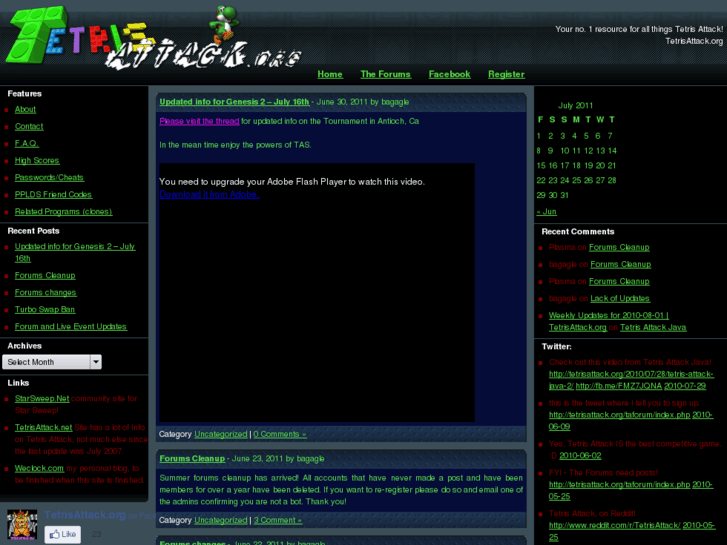Screen dimensions: 727x545
Task: Open Forums changes recent post link
Action: click(45, 293)
